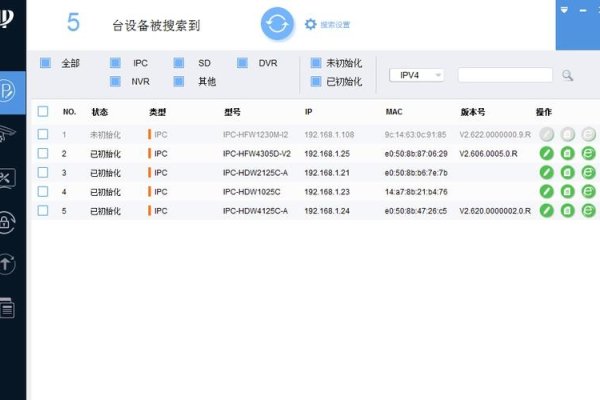Open details icon for 192.168.1.23
Screen dimensions: 600x400
pyautogui.click(x=567, y=191)
